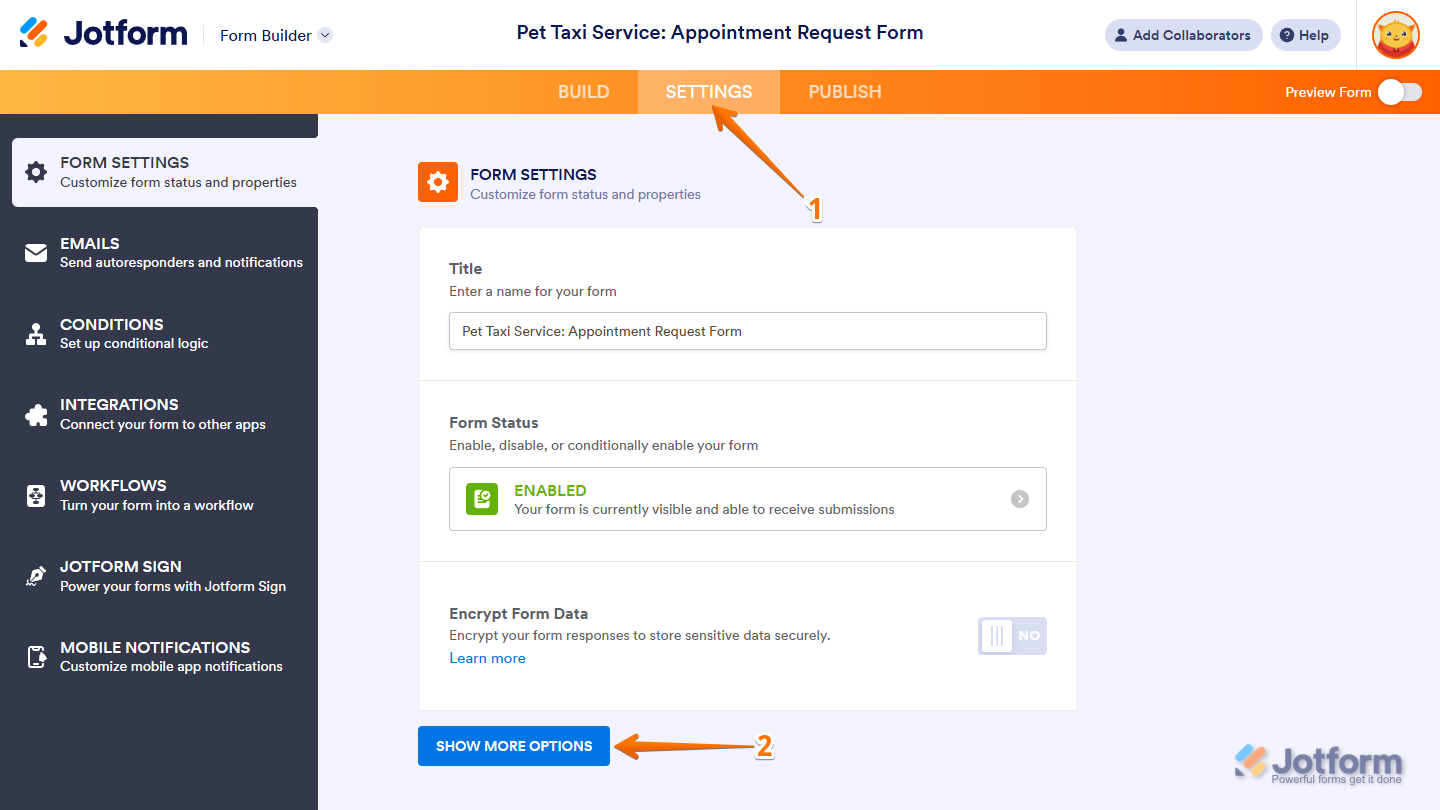Click the form Title input field
The image size is (1440, 810).
pyautogui.click(x=747, y=331)
